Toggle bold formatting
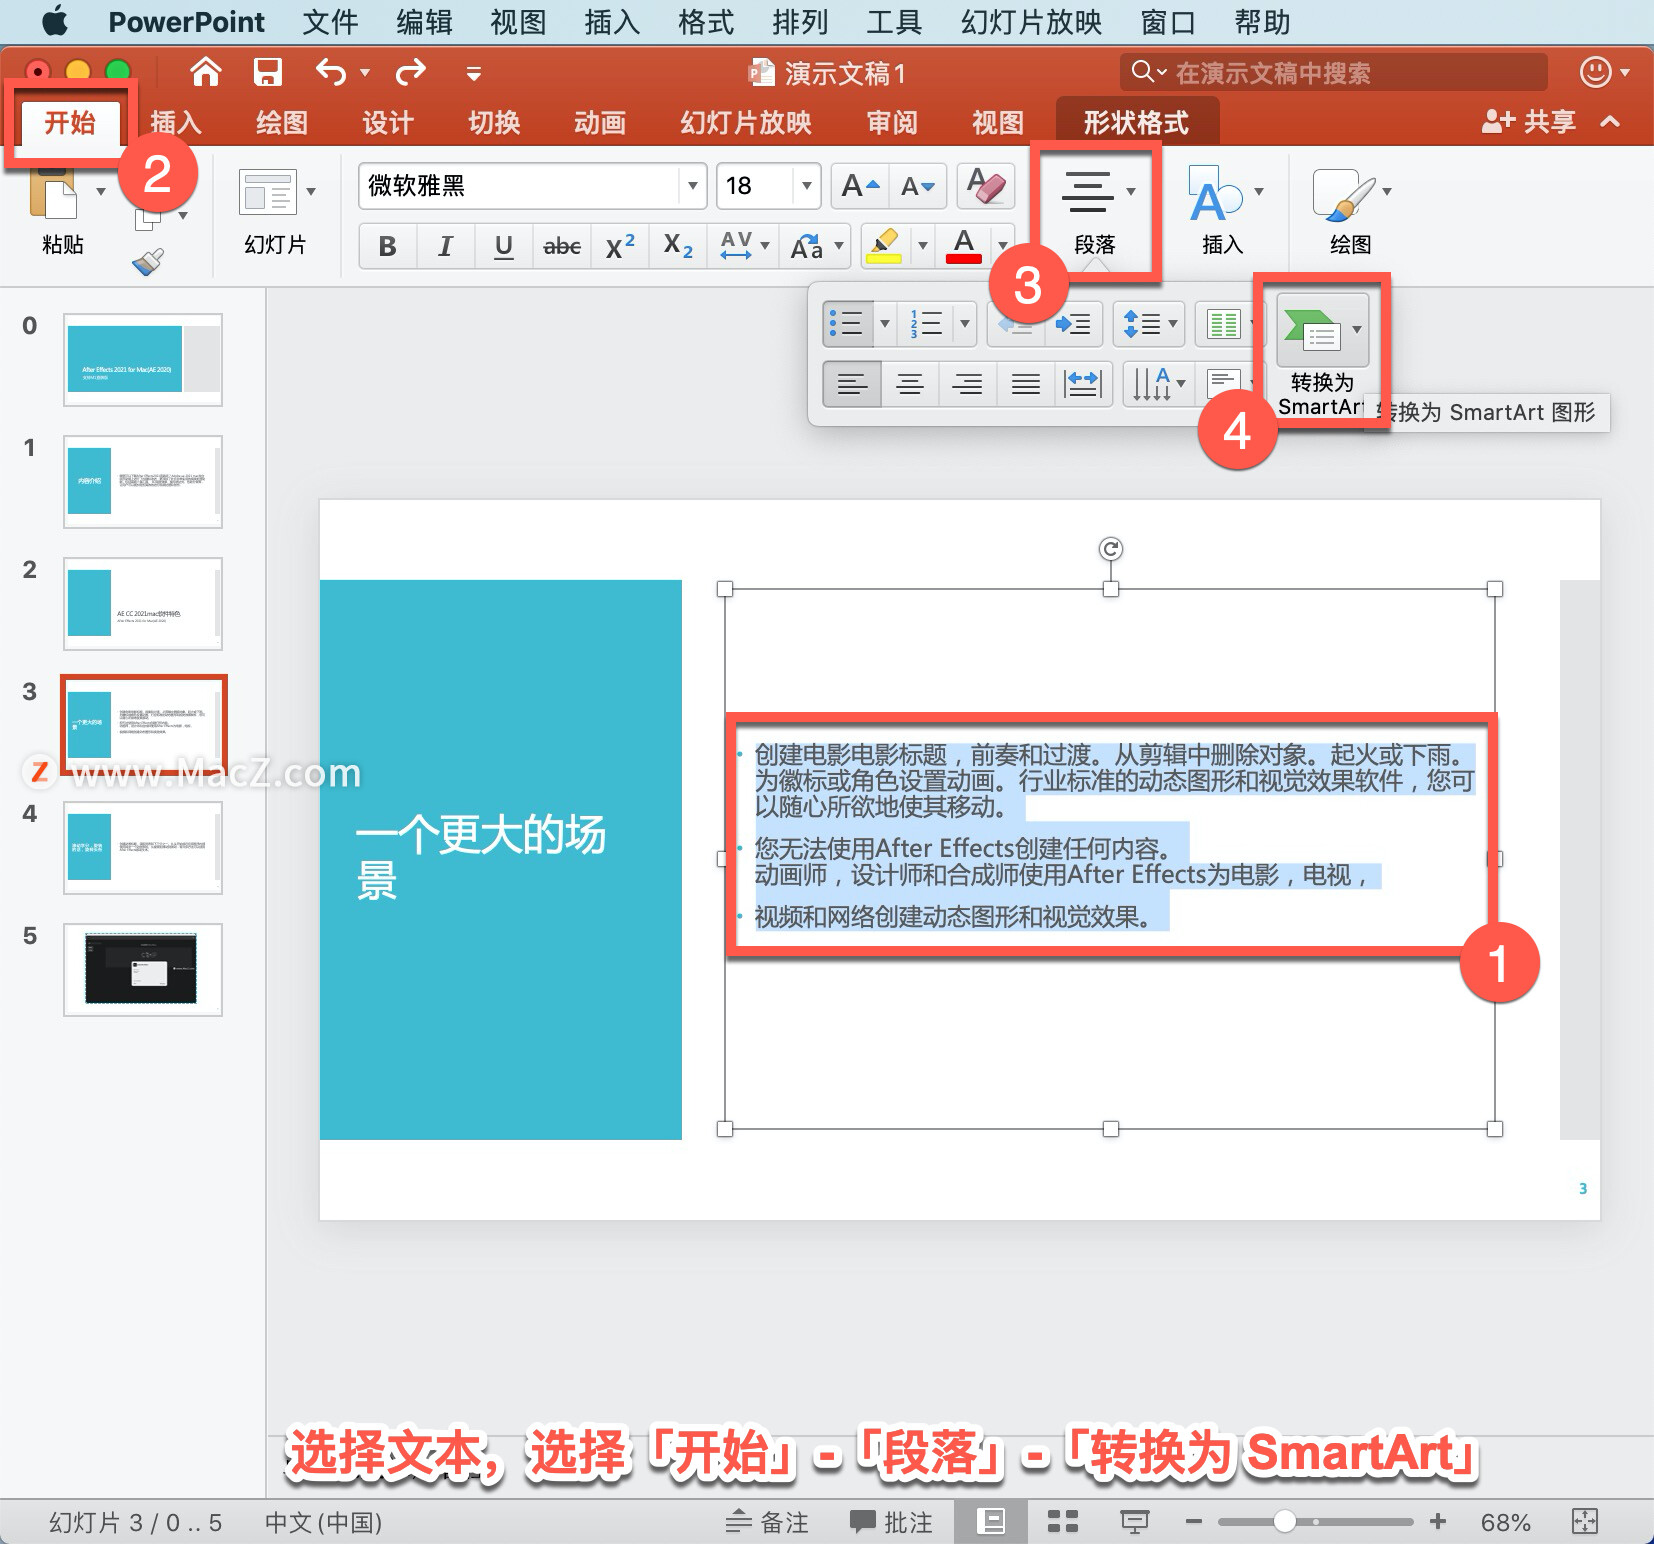 click(388, 245)
